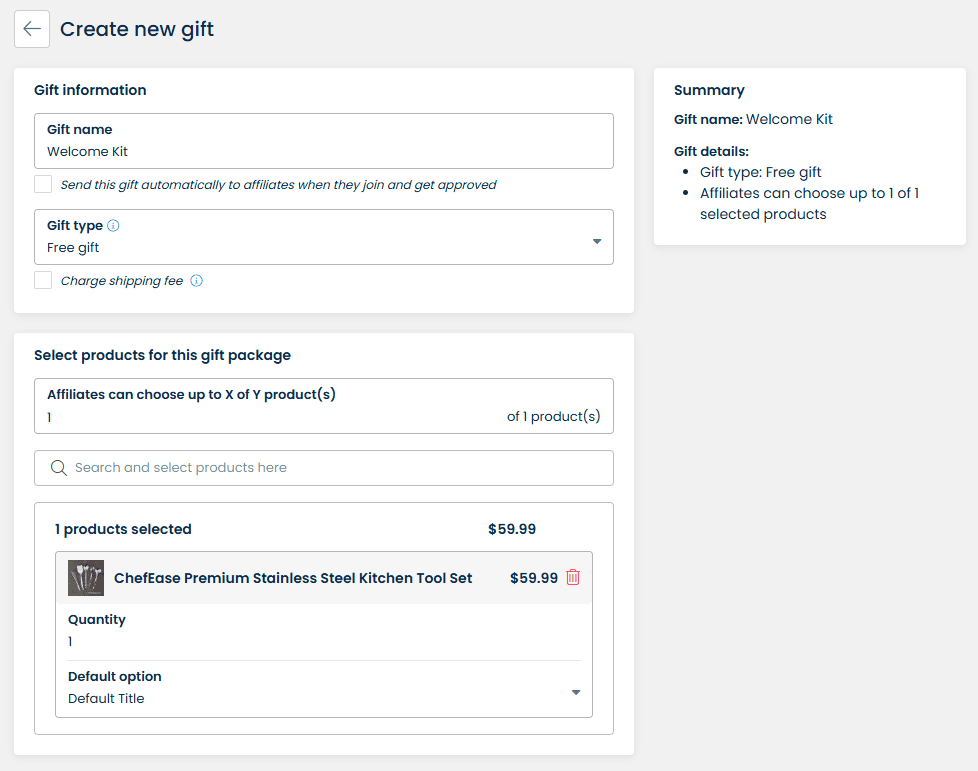Screen dimensions: 978x771
Task: Click the 'Create new gift' page title
Action: coord(137,29)
